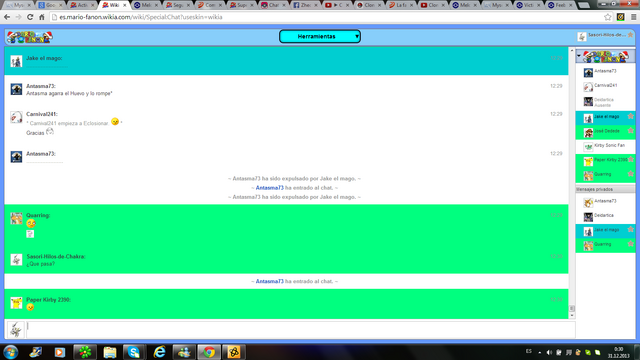Click the address bar URL

coord(141,17)
